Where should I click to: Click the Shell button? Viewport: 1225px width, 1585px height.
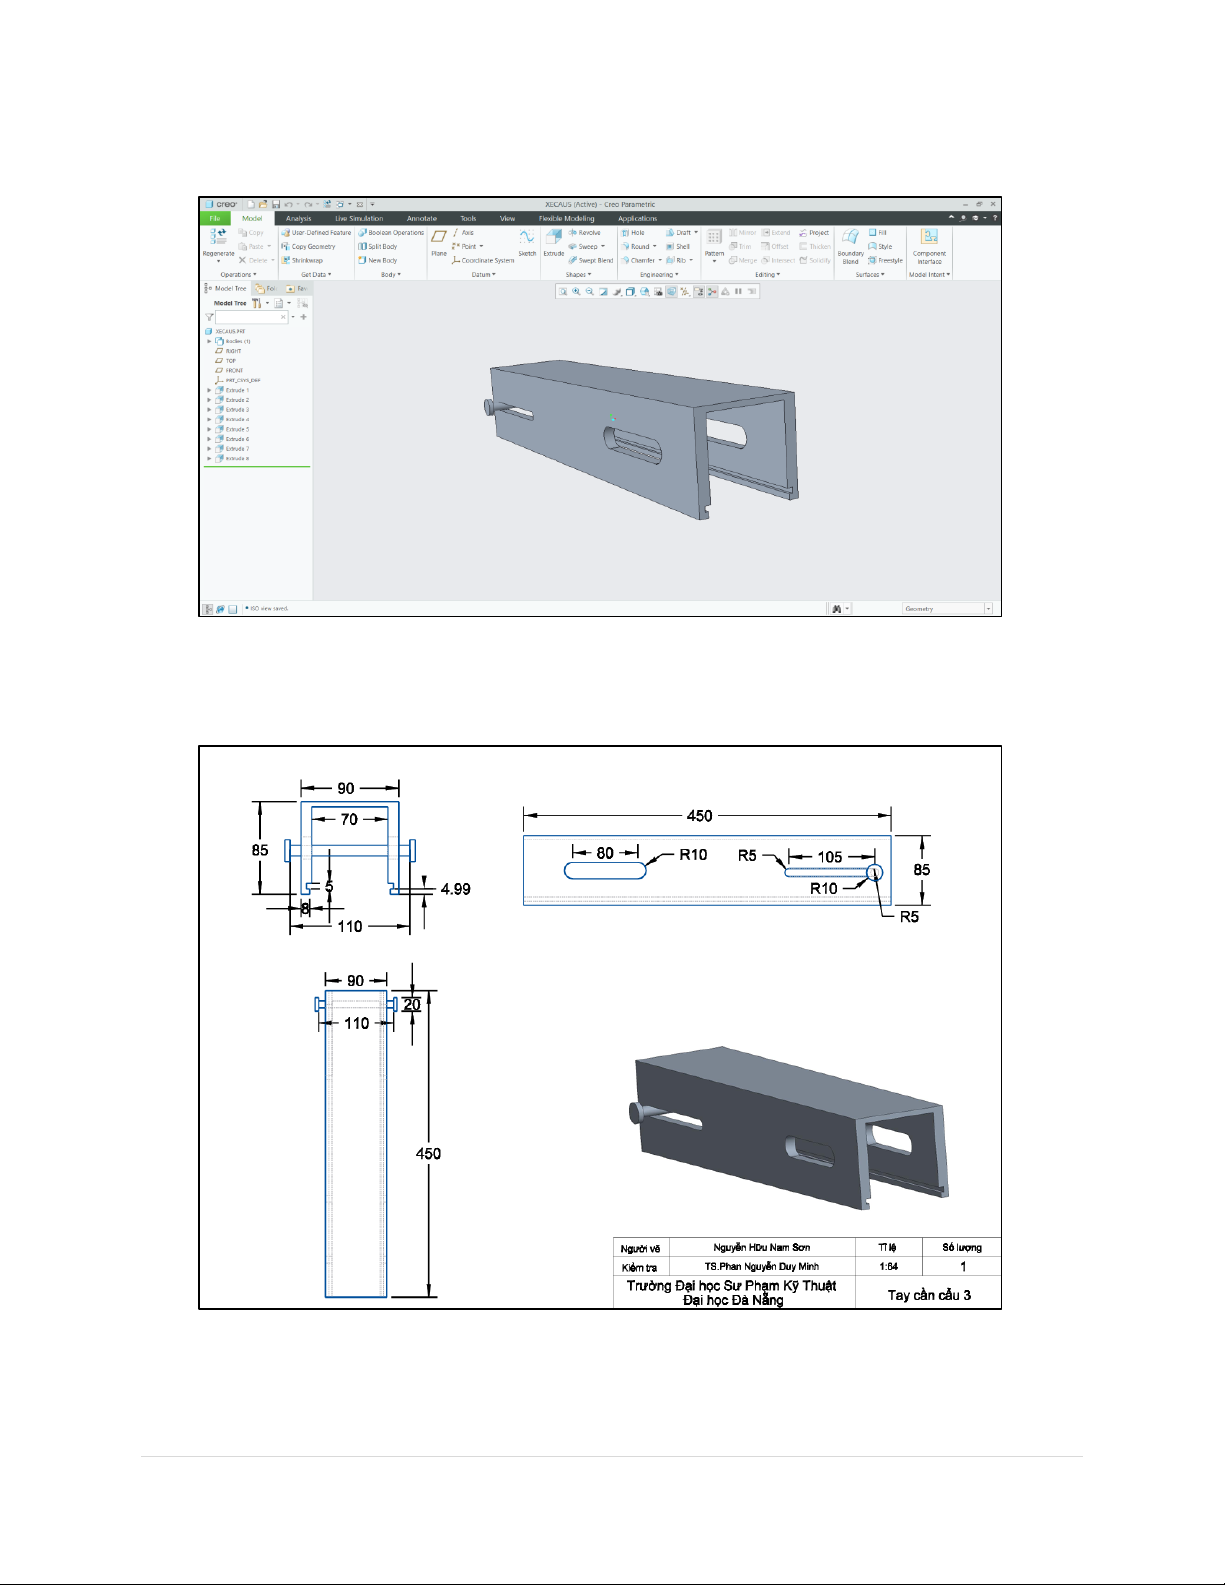(678, 246)
